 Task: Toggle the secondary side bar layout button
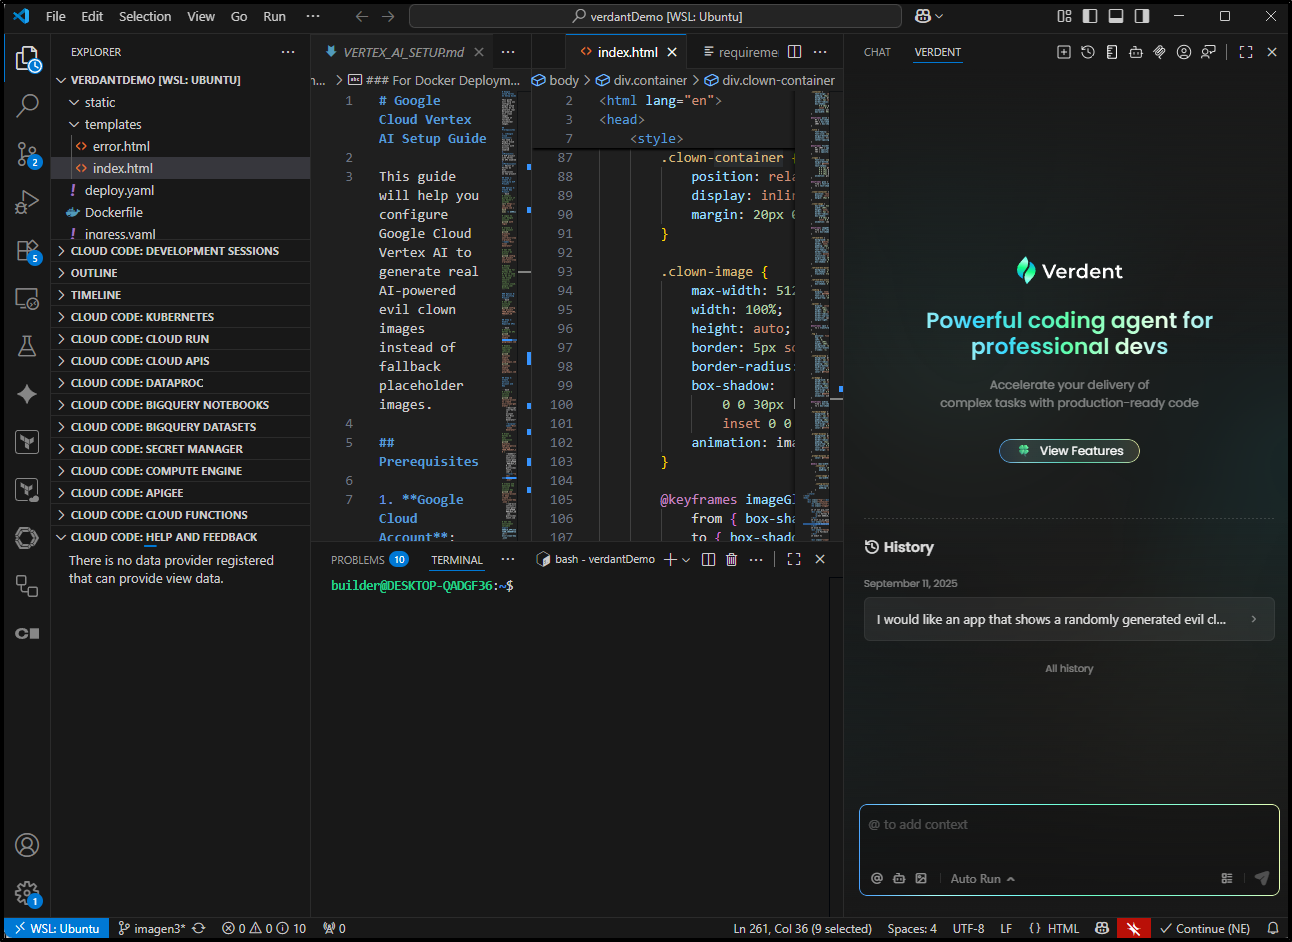coord(1142,16)
